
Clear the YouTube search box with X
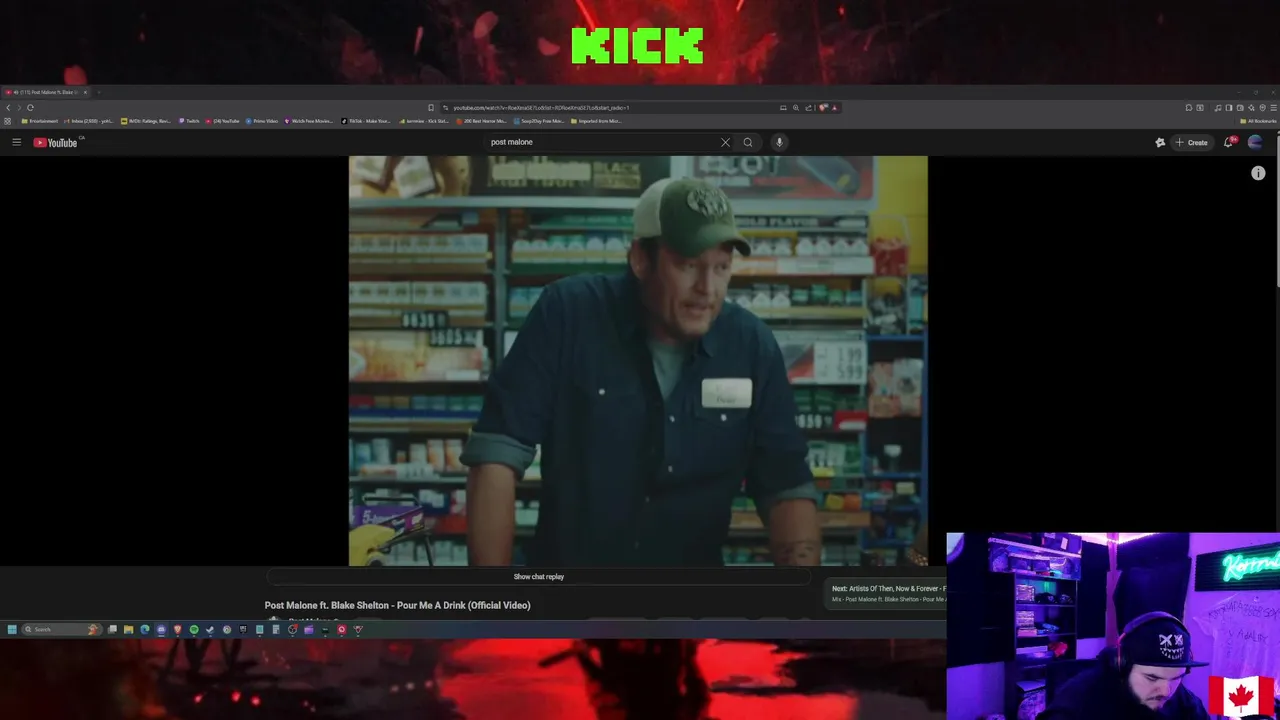725,142
